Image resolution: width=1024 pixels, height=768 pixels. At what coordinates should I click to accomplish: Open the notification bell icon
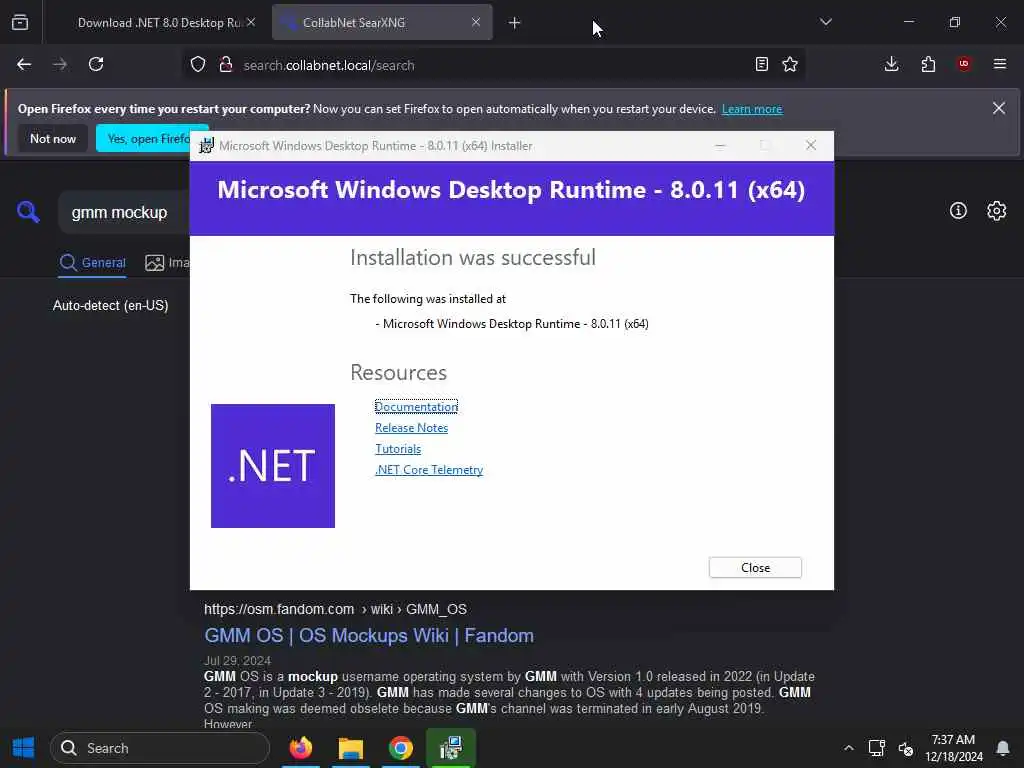point(1002,748)
